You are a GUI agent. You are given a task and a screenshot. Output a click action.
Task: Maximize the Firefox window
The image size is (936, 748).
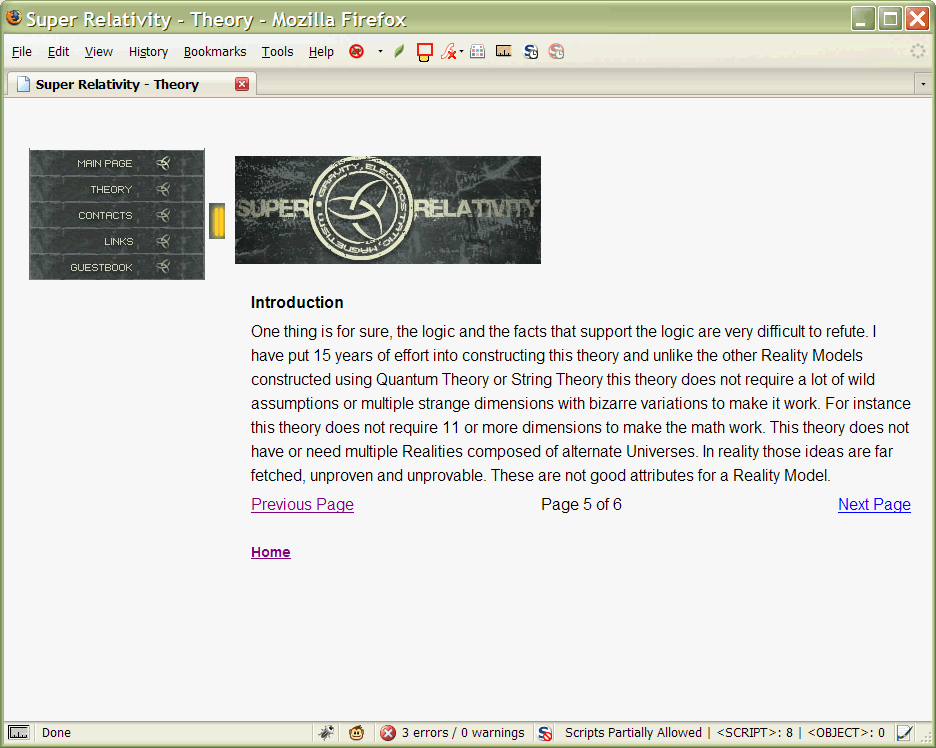[890, 19]
